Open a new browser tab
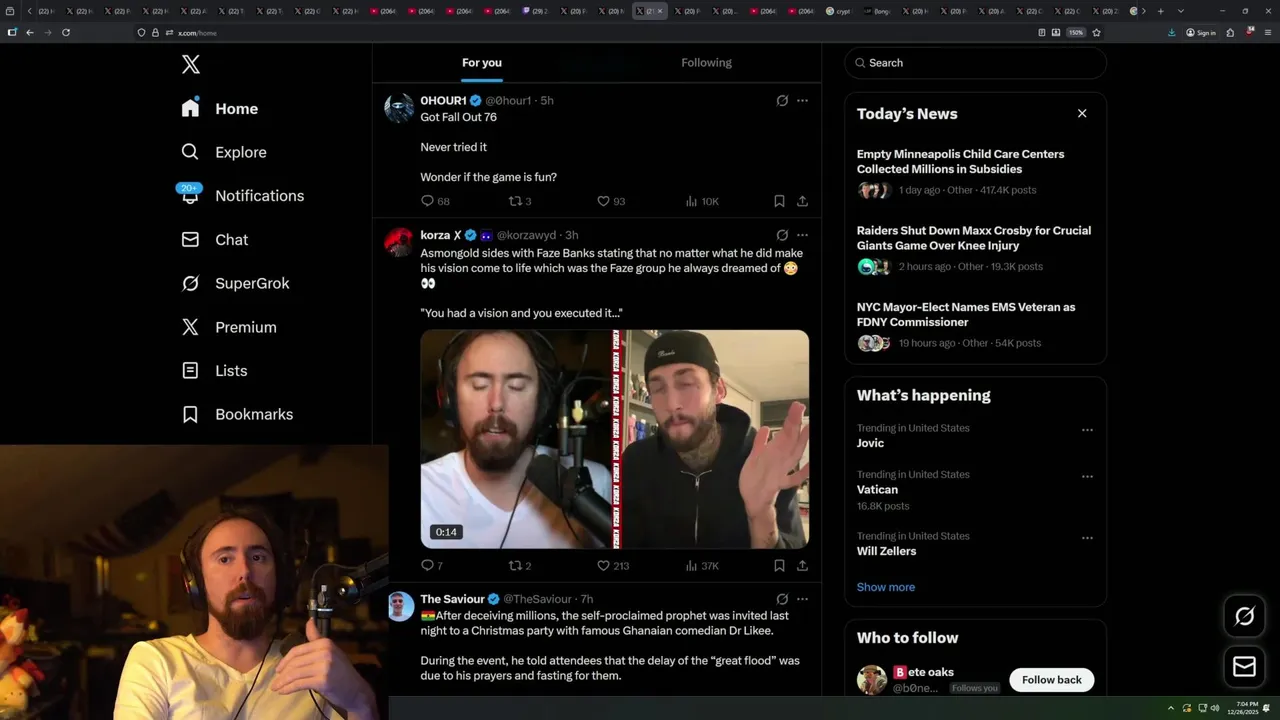This screenshot has width=1280, height=720. click(x=1160, y=11)
